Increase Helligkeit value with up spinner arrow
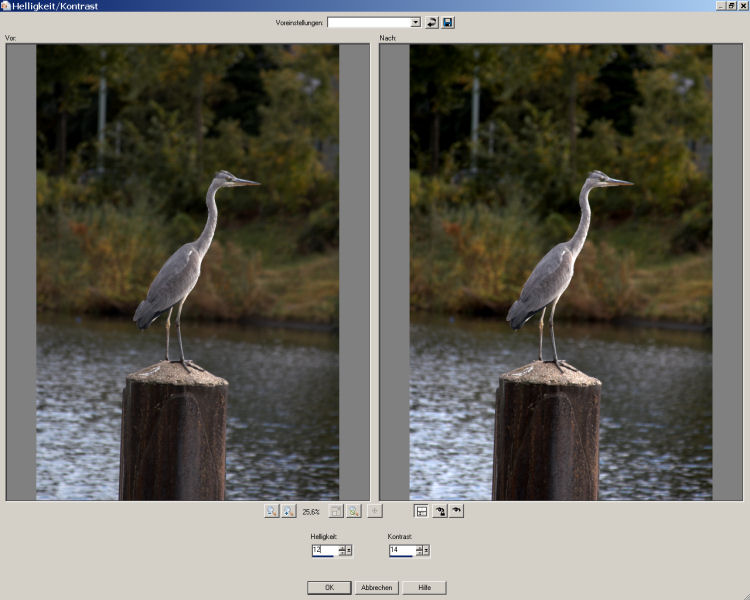The height and width of the screenshot is (600, 750). (x=341, y=547)
